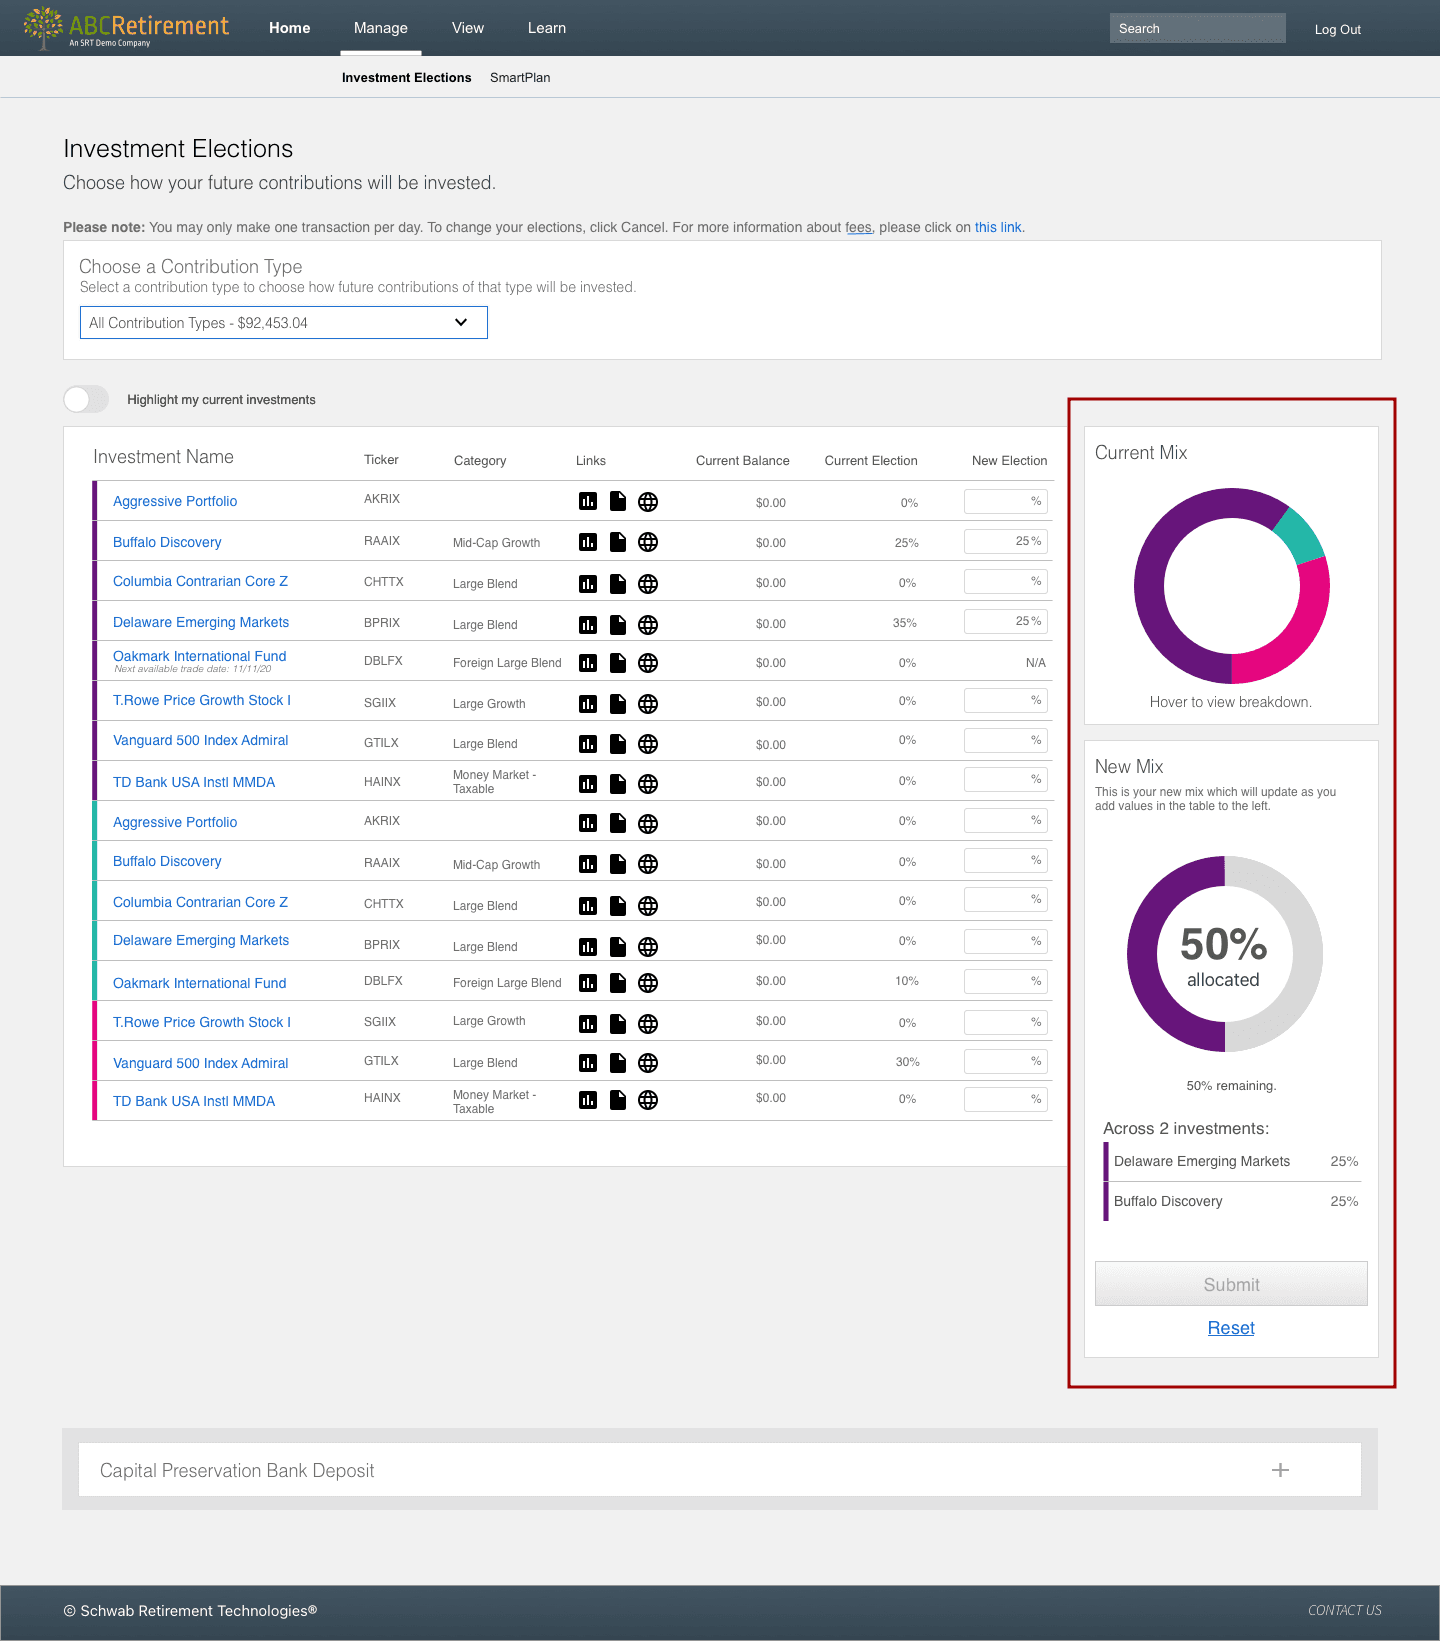The height and width of the screenshot is (1641, 1440).
Task: Click the Current Election column header
Action: 871,461
